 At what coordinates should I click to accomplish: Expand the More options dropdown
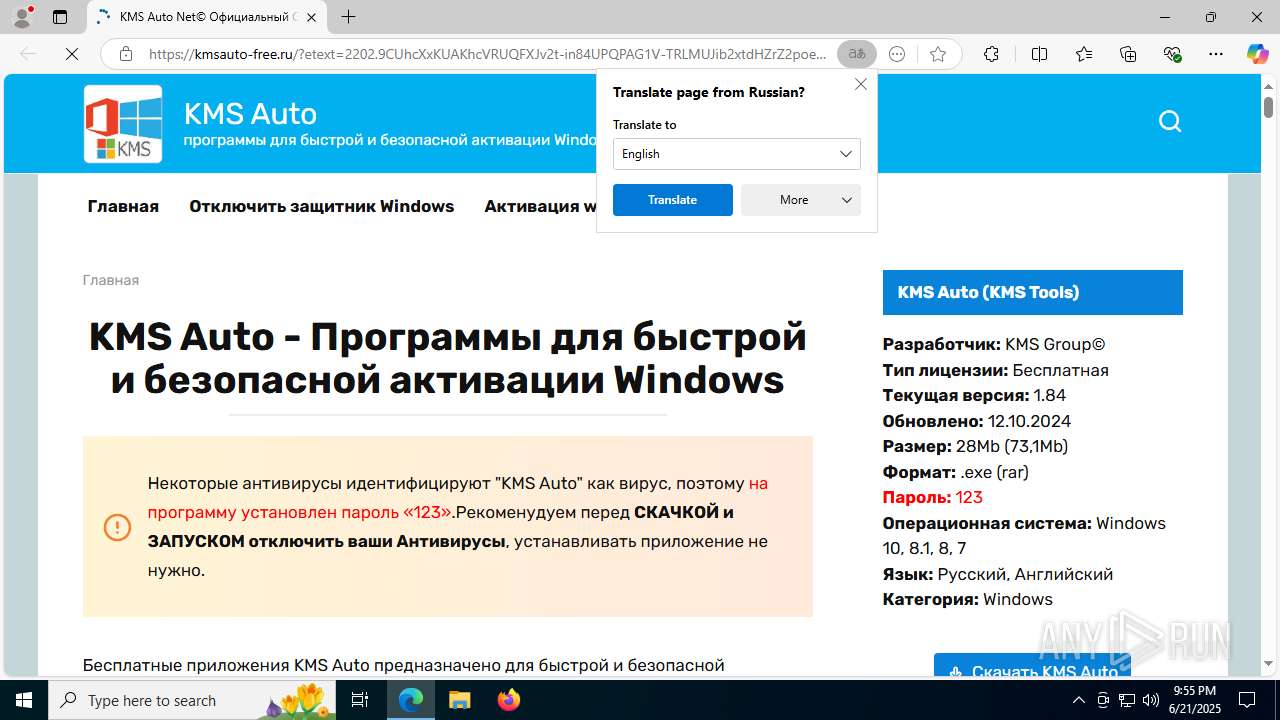coord(800,200)
